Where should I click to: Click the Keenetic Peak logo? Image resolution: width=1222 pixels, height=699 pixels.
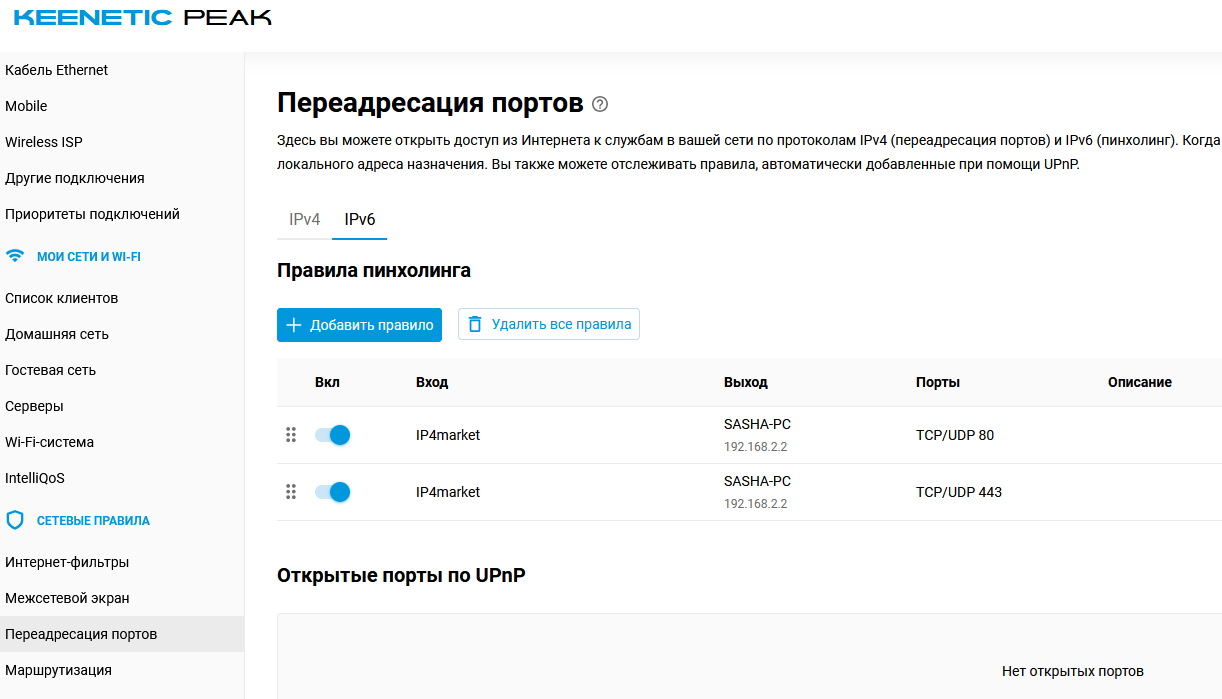(x=142, y=18)
